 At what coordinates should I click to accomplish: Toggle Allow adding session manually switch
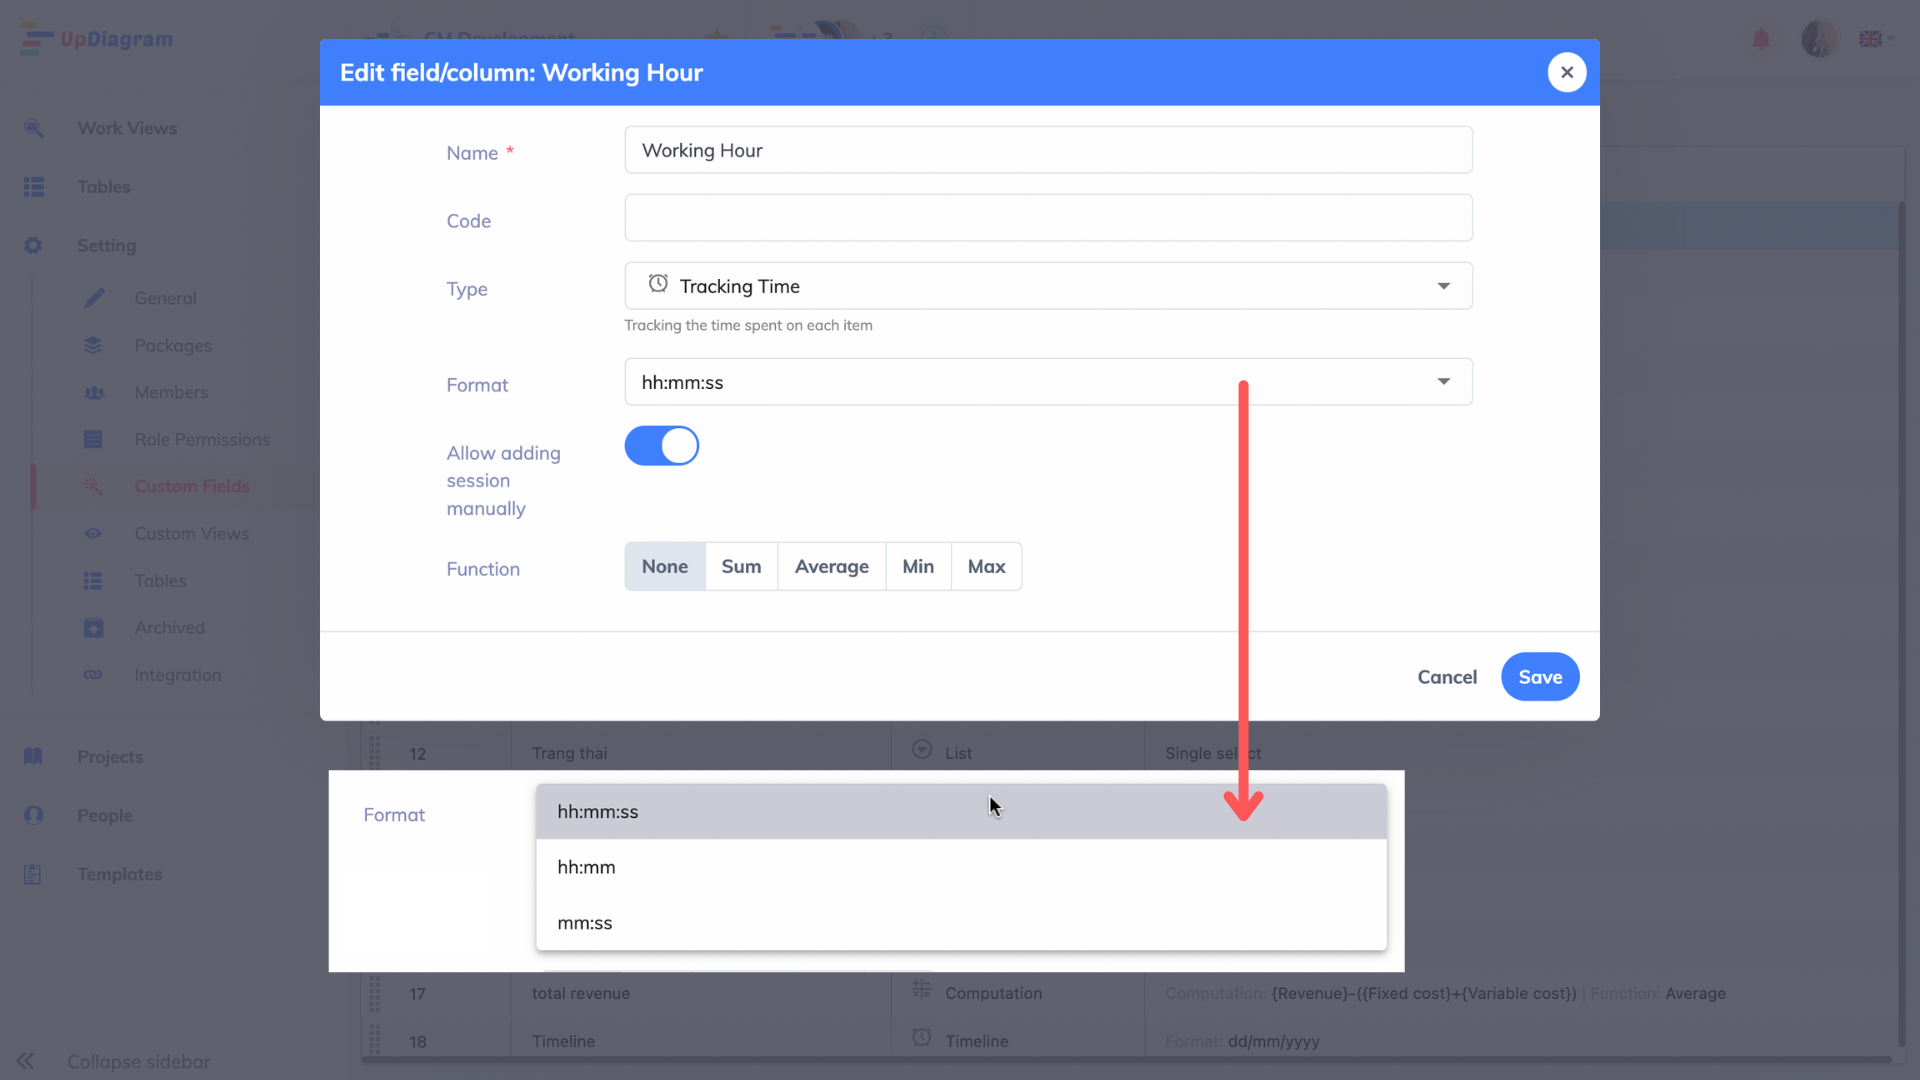(x=661, y=446)
